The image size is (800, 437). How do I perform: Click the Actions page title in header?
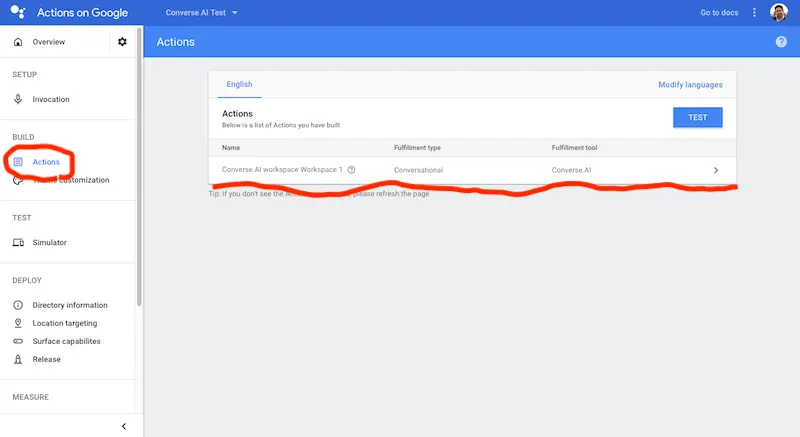176,42
